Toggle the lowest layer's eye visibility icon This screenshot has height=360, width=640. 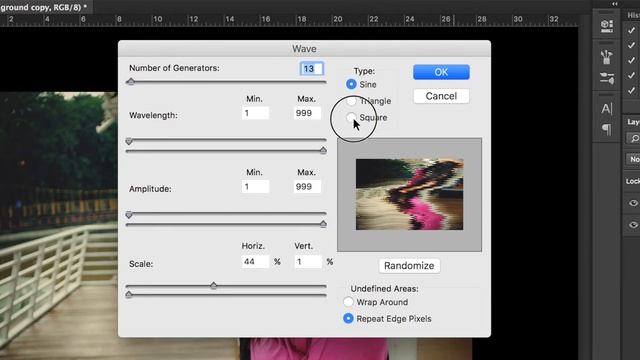(633, 224)
